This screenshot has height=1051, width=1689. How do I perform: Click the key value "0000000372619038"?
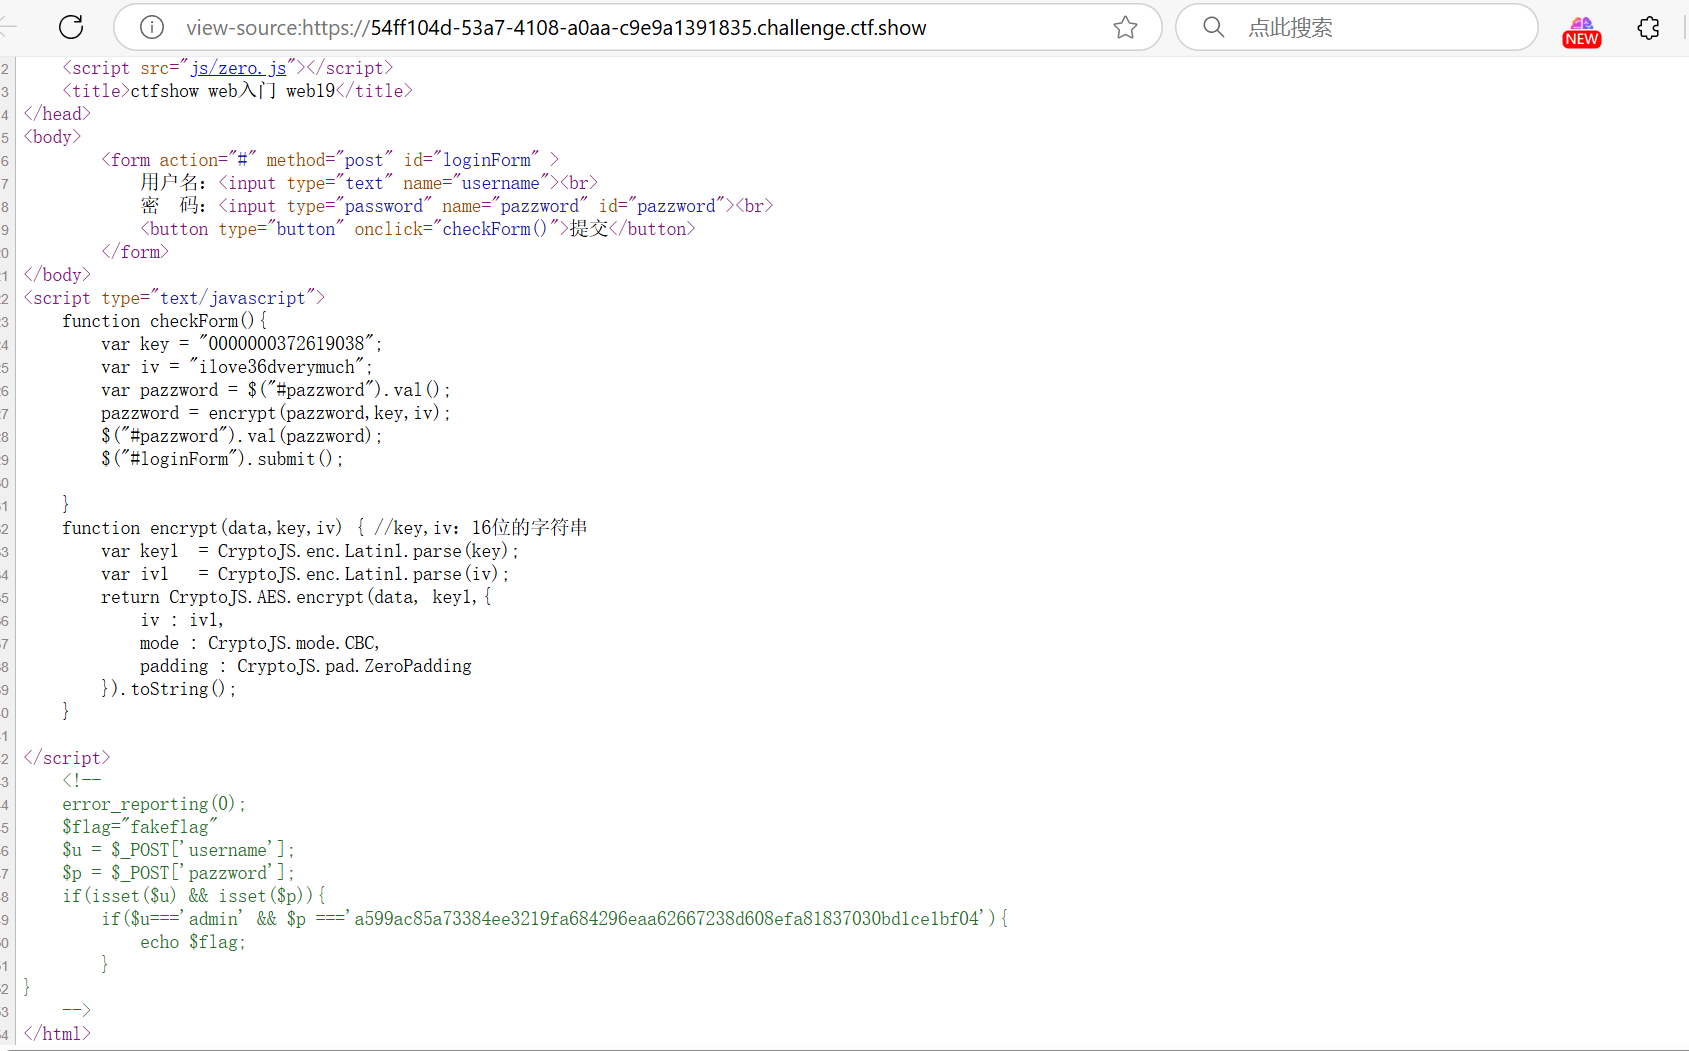(x=286, y=344)
